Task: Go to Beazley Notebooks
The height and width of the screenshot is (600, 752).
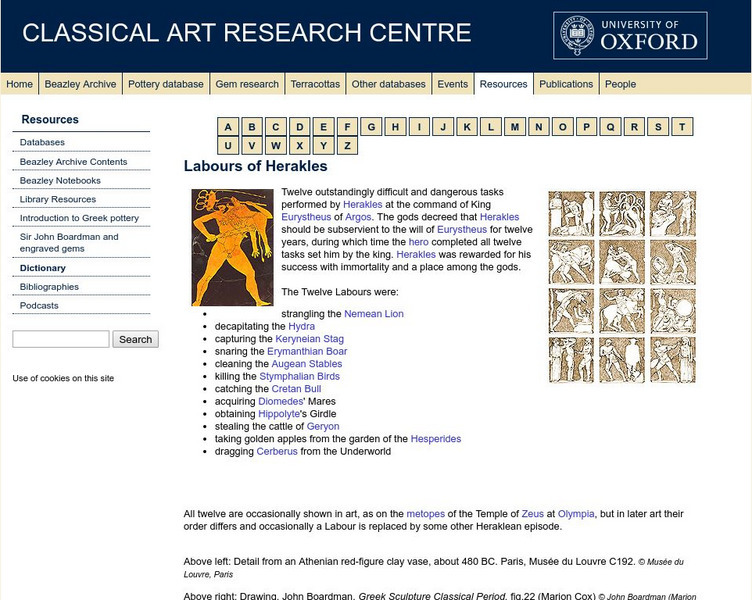Action: [60, 180]
